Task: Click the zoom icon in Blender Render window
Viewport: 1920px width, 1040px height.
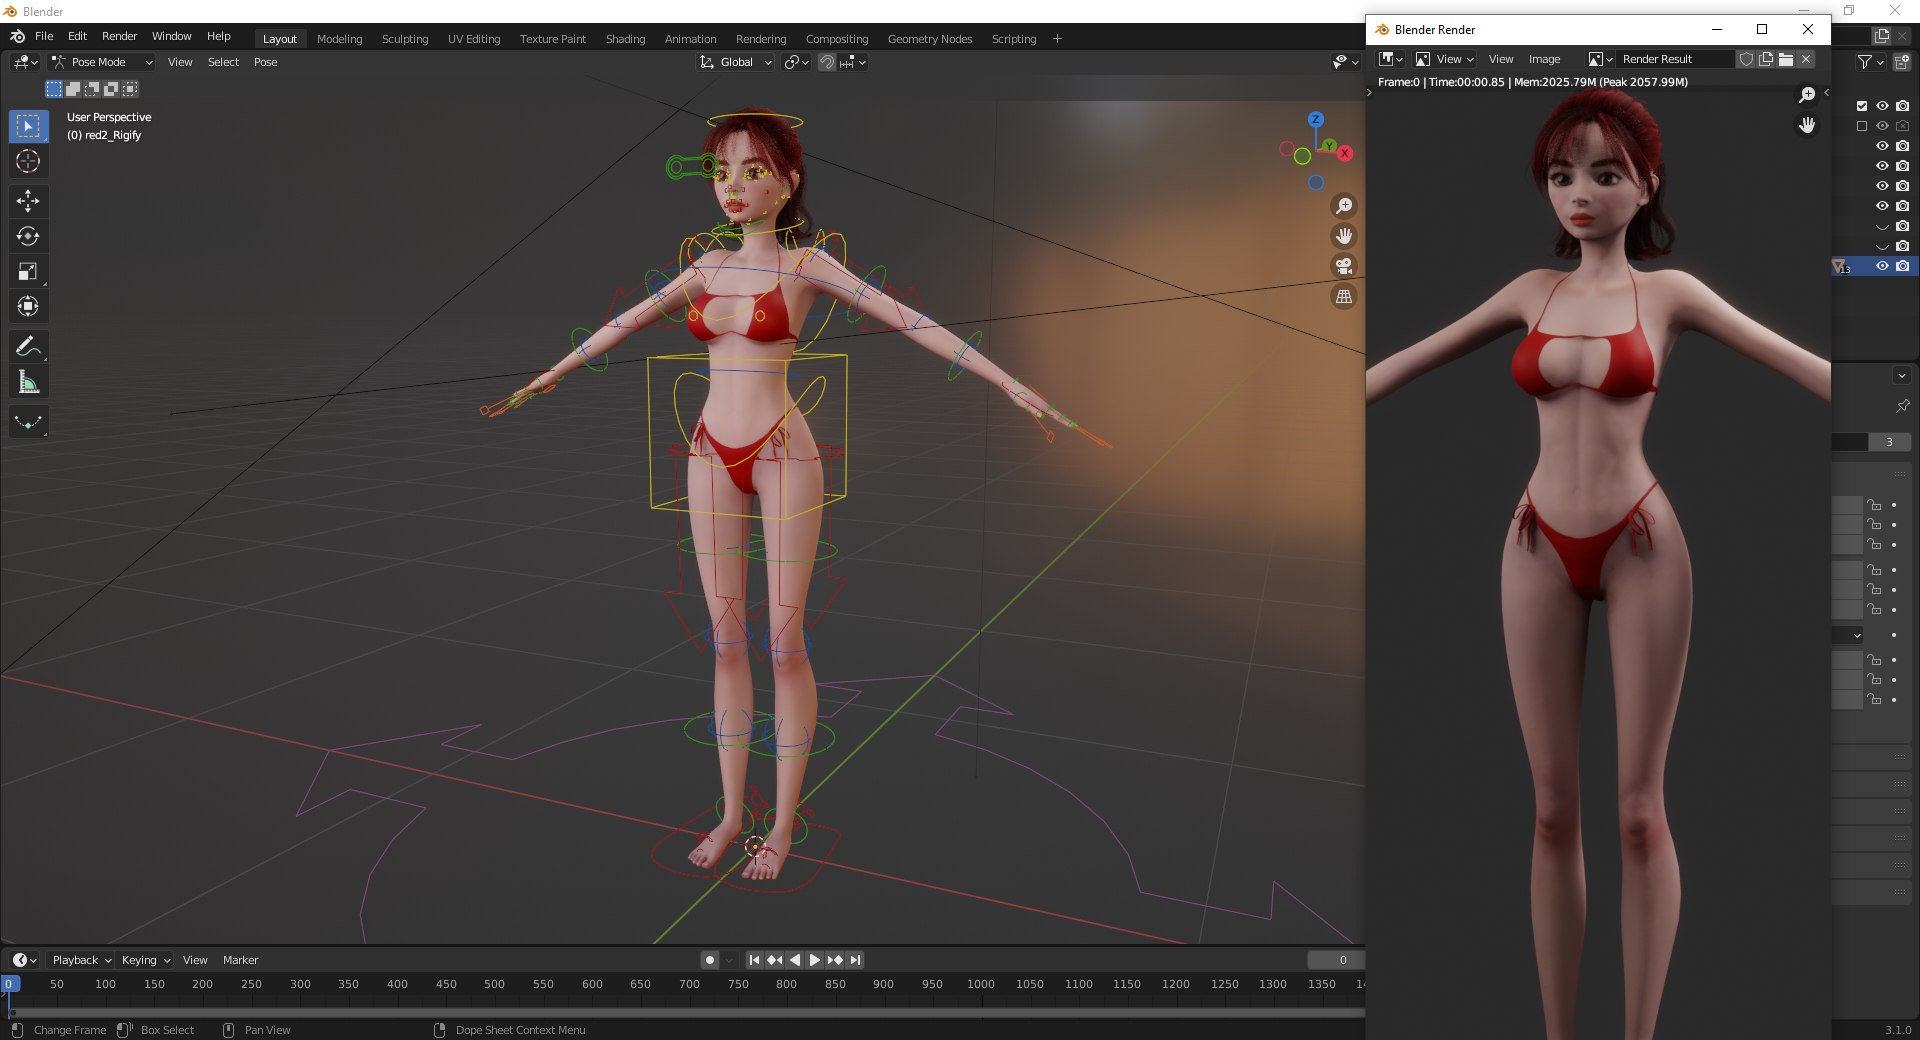Action: [1807, 95]
